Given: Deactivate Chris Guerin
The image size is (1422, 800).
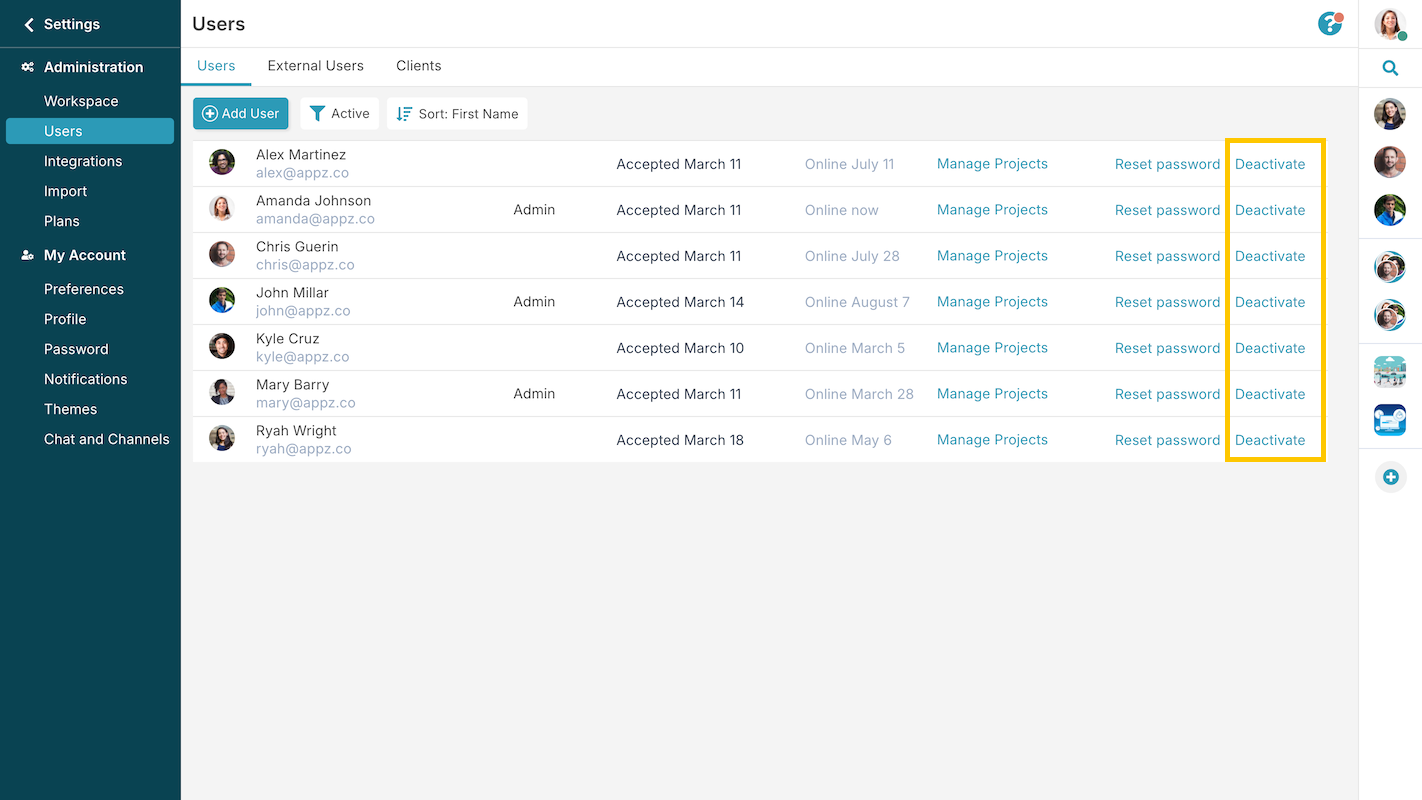Looking at the screenshot, I should 1270,256.
